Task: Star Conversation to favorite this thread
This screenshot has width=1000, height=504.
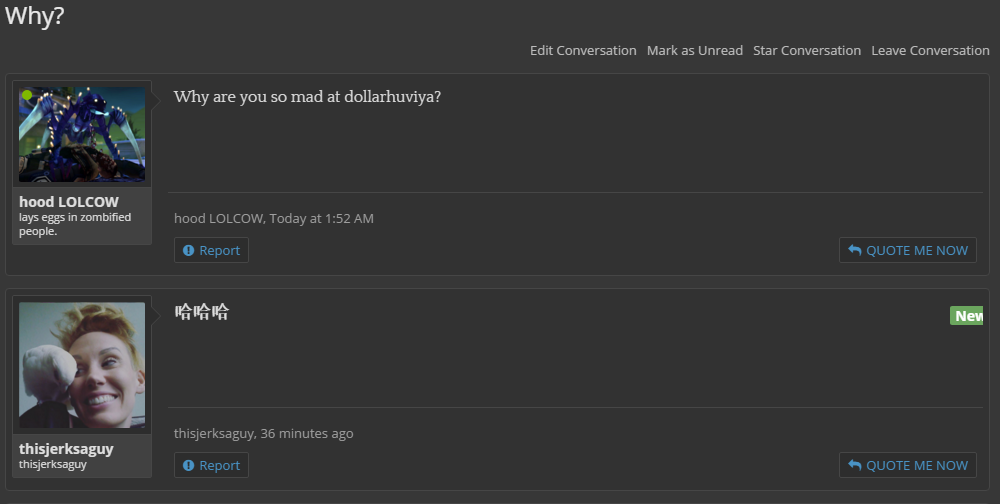Action: 807,50
